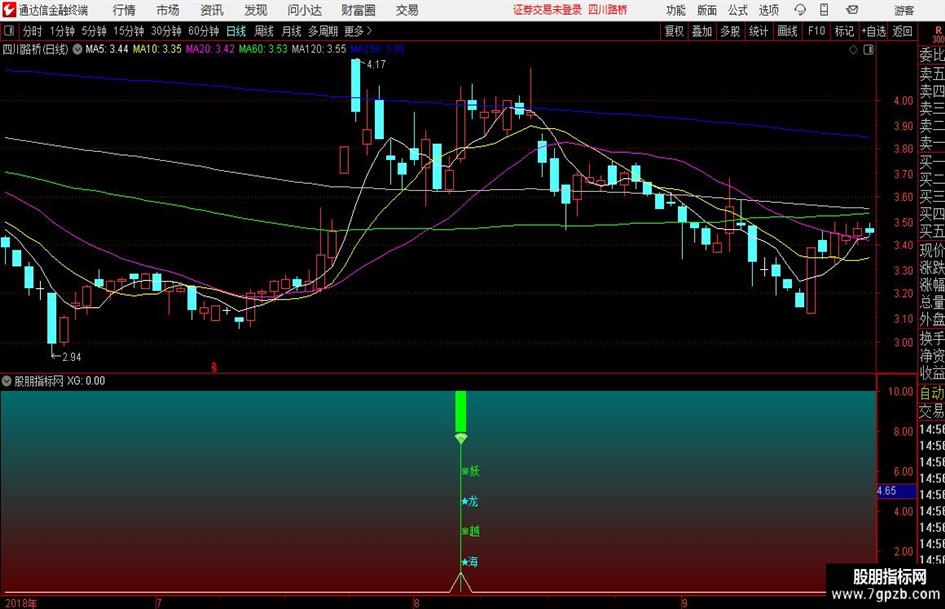Switch to 15分钟 chart period

tap(128, 31)
